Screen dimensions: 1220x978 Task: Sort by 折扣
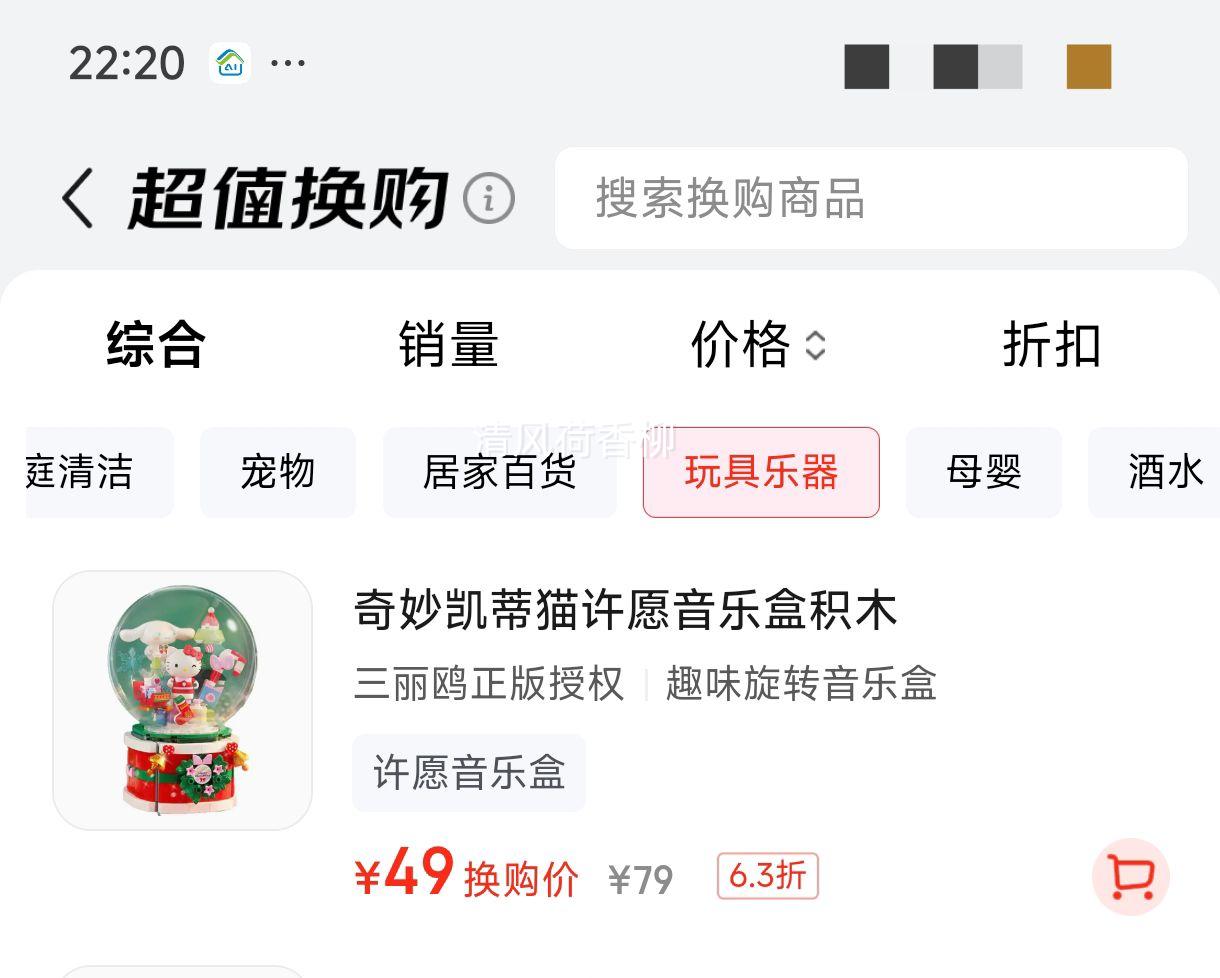[x=1052, y=345]
